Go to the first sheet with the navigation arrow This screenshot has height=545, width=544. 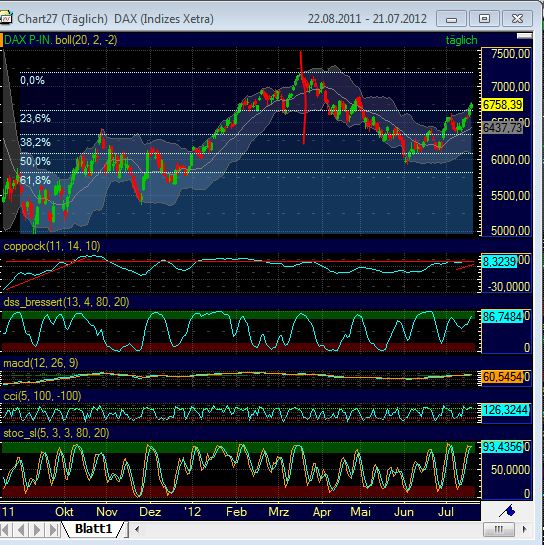[x=5, y=530]
